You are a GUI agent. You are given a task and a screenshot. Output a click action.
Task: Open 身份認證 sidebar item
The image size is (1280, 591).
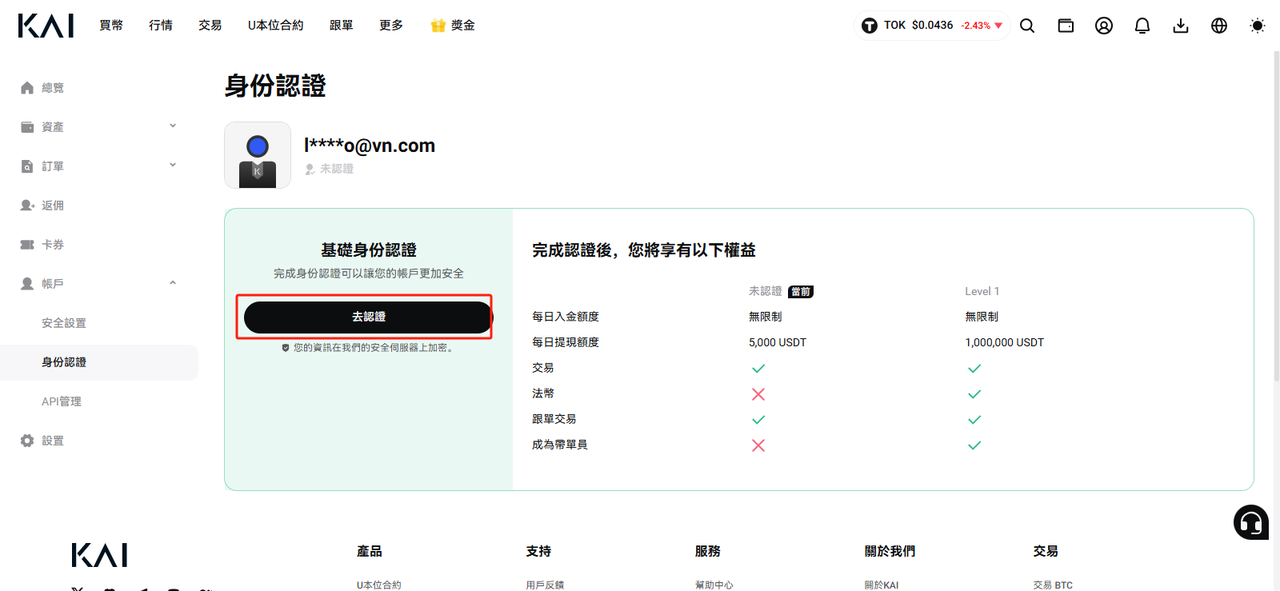64,362
